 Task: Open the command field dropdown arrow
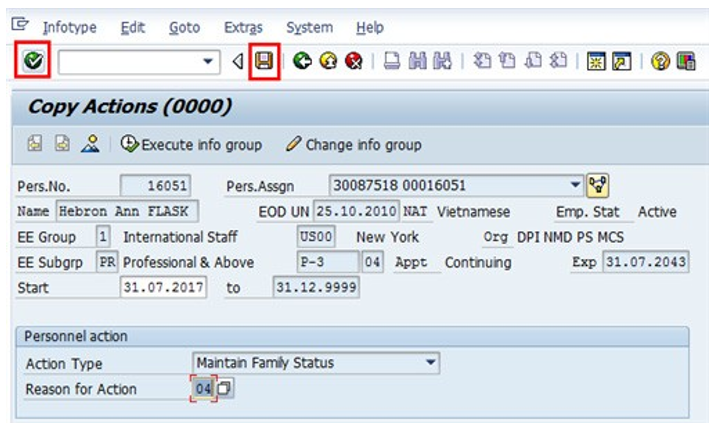coord(208,61)
